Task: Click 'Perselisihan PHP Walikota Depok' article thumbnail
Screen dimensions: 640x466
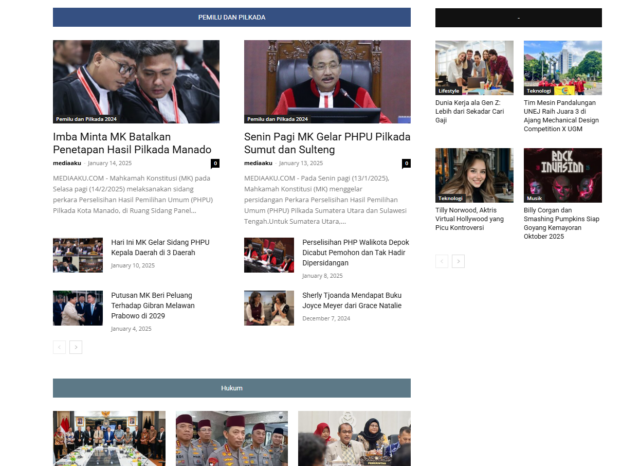Action: (x=269, y=255)
